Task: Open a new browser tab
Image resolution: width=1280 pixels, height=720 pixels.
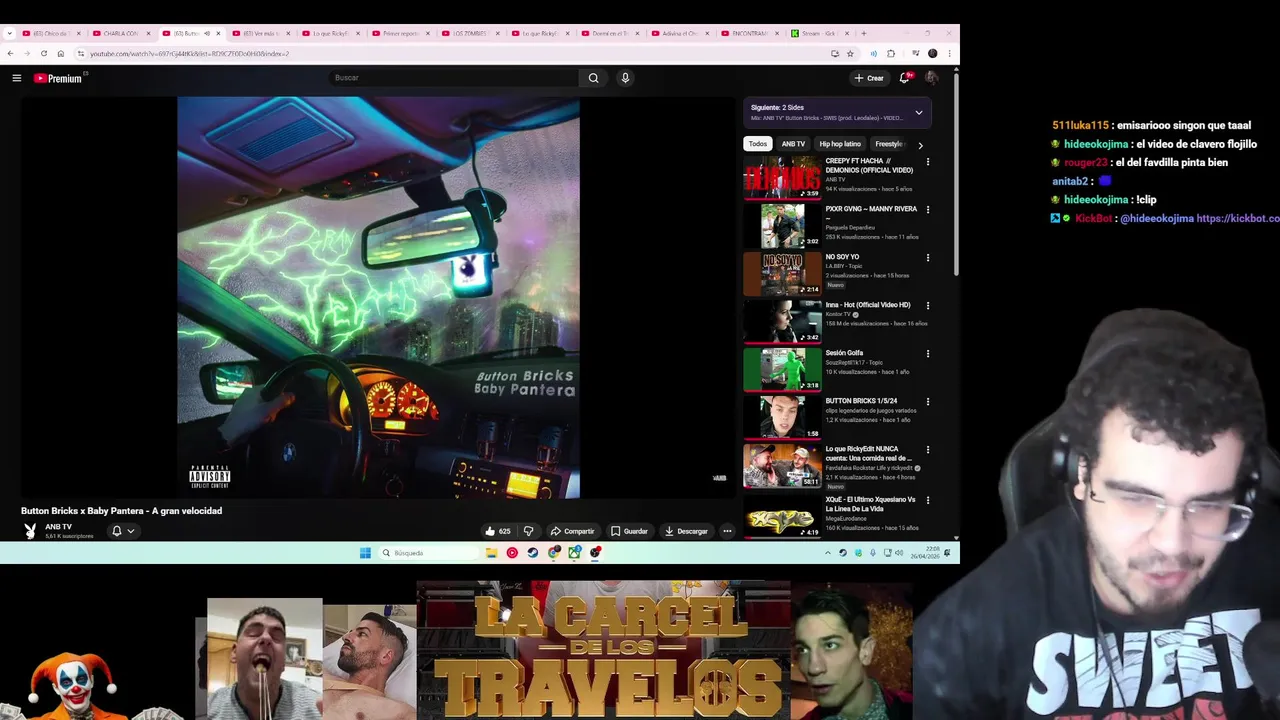Action: 864,33
